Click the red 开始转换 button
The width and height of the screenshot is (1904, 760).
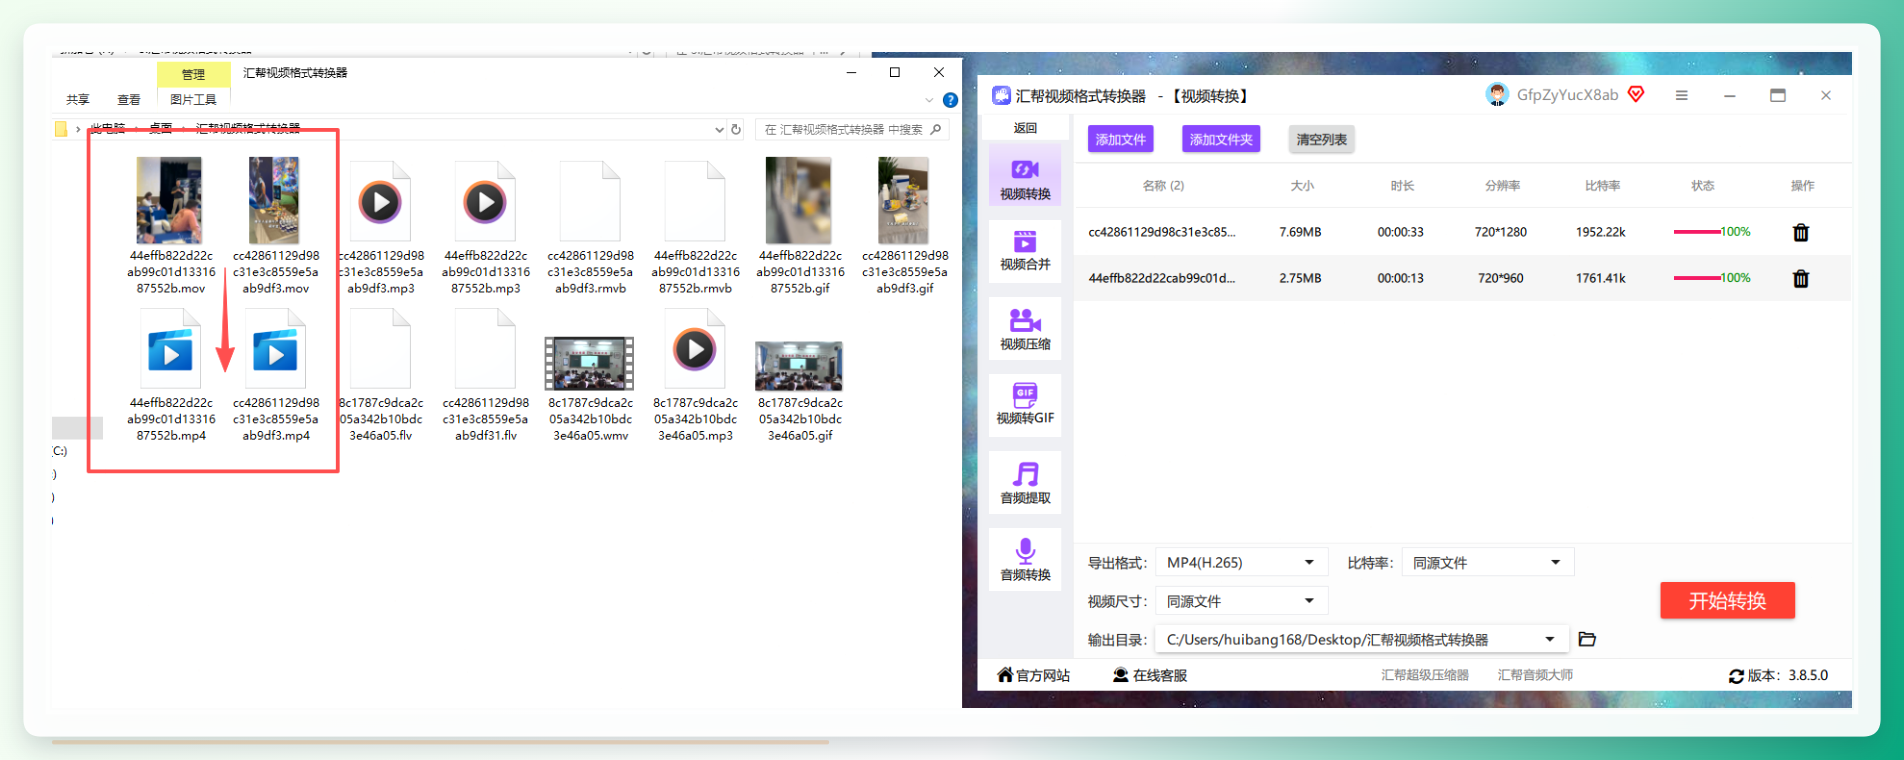coord(1727,601)
